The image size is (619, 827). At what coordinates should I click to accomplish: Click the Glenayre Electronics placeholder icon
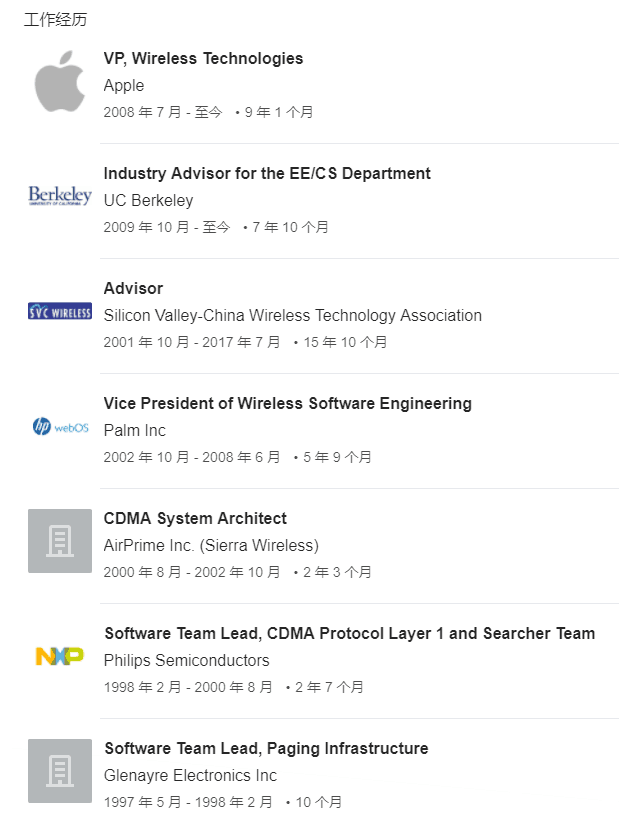pyautogui.click(x=60, y=771)
